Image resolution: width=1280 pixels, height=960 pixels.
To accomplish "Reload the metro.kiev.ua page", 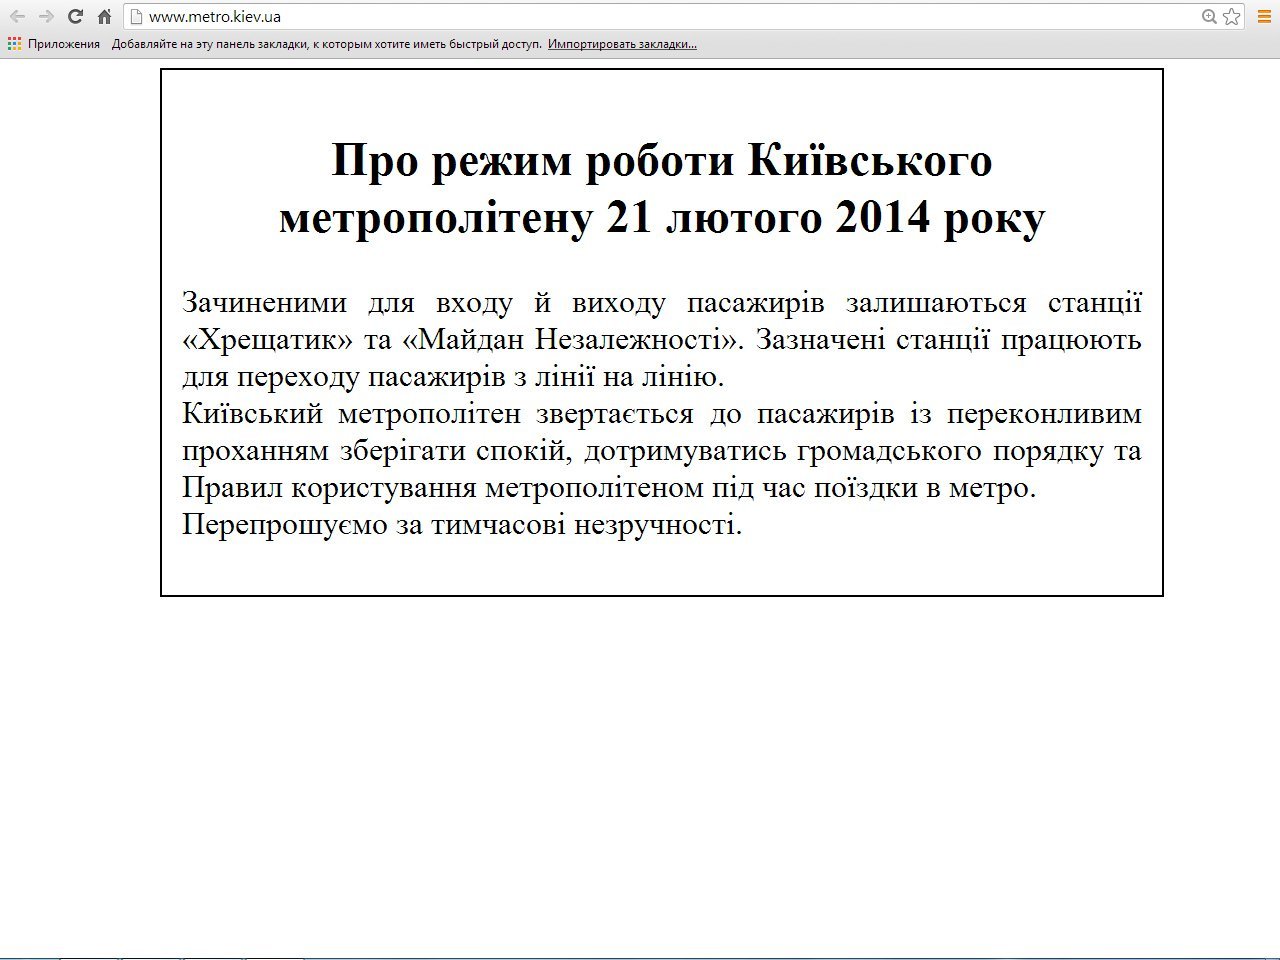I will tap(75, 16).
